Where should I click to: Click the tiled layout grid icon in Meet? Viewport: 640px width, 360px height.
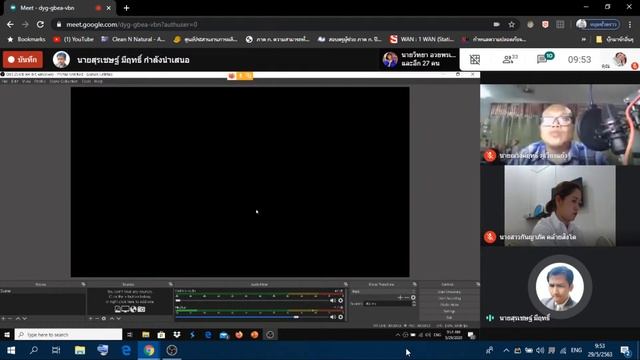475,60
